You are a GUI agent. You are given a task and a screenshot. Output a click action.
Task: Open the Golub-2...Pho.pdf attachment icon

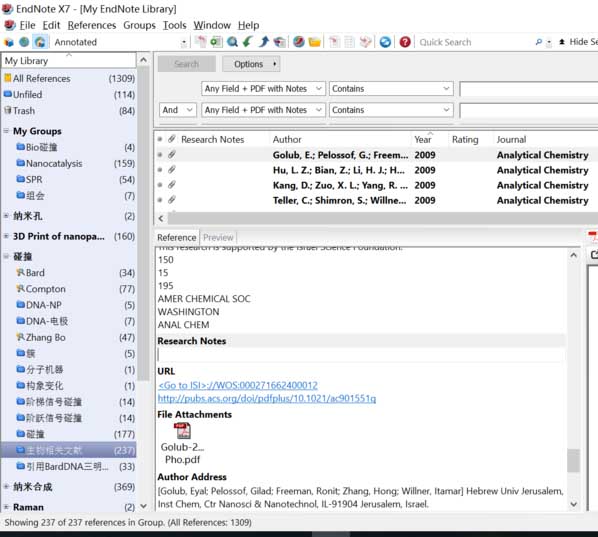click(x=182, y=431)
